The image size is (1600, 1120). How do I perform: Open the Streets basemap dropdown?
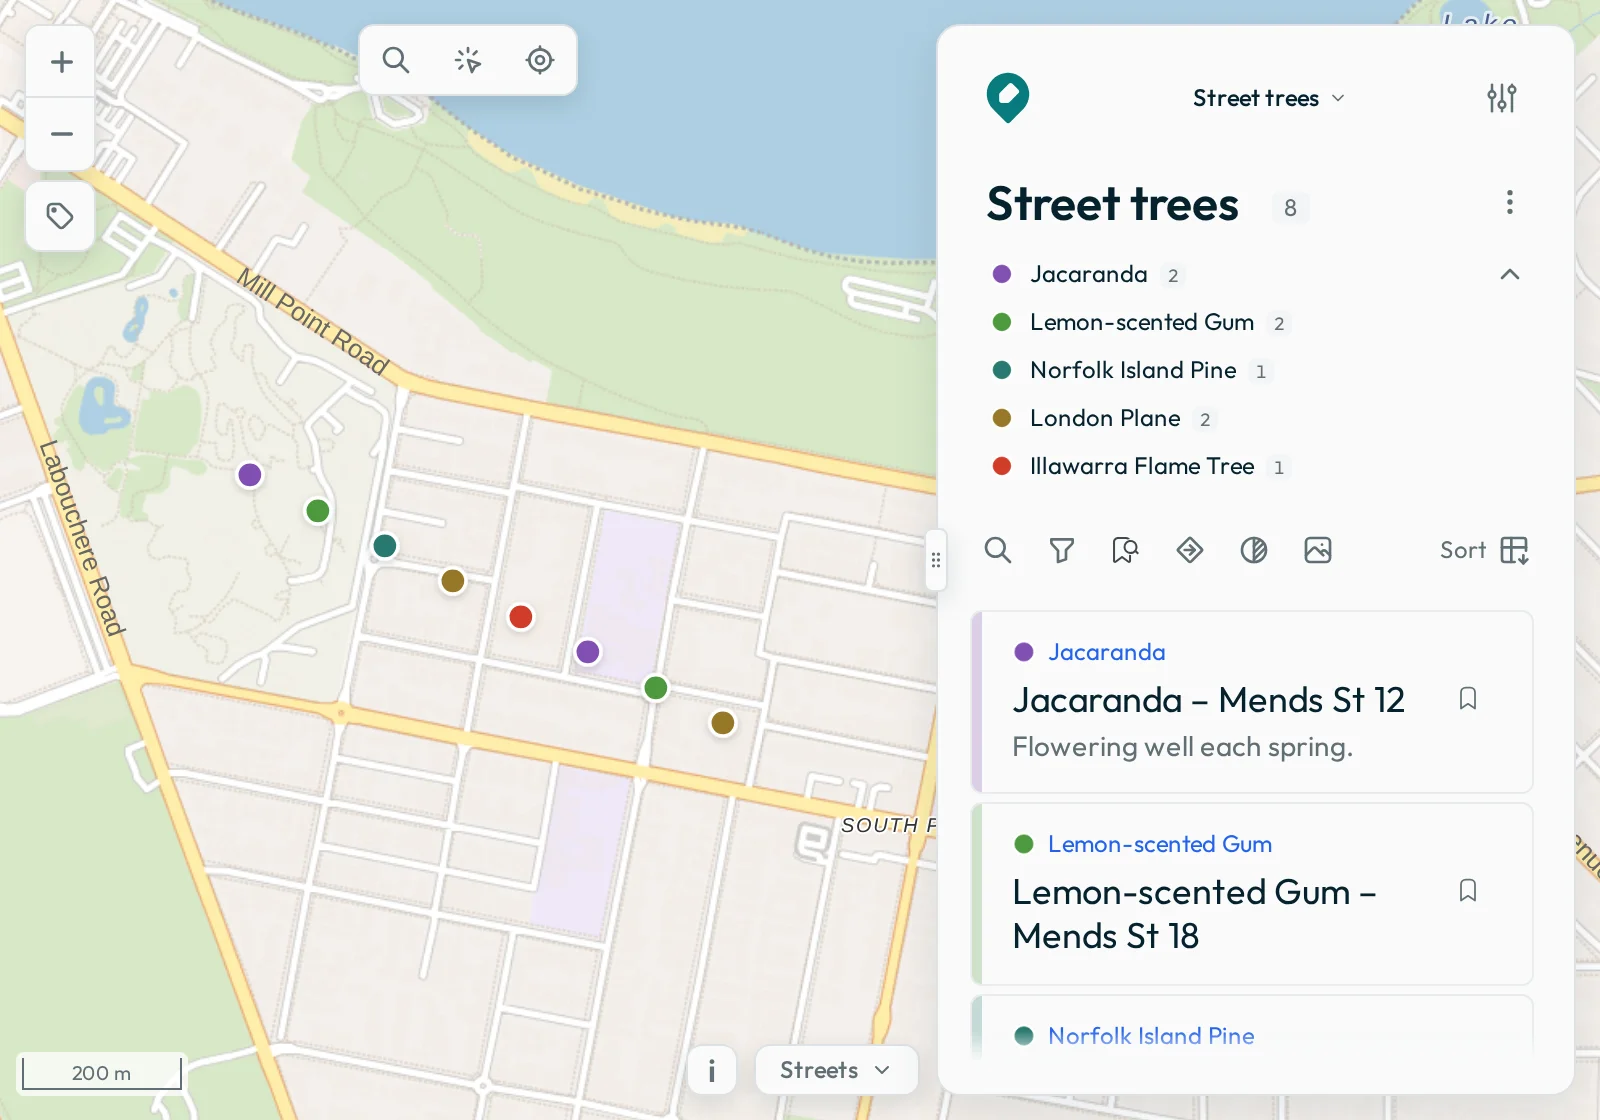pos(836,1070)
